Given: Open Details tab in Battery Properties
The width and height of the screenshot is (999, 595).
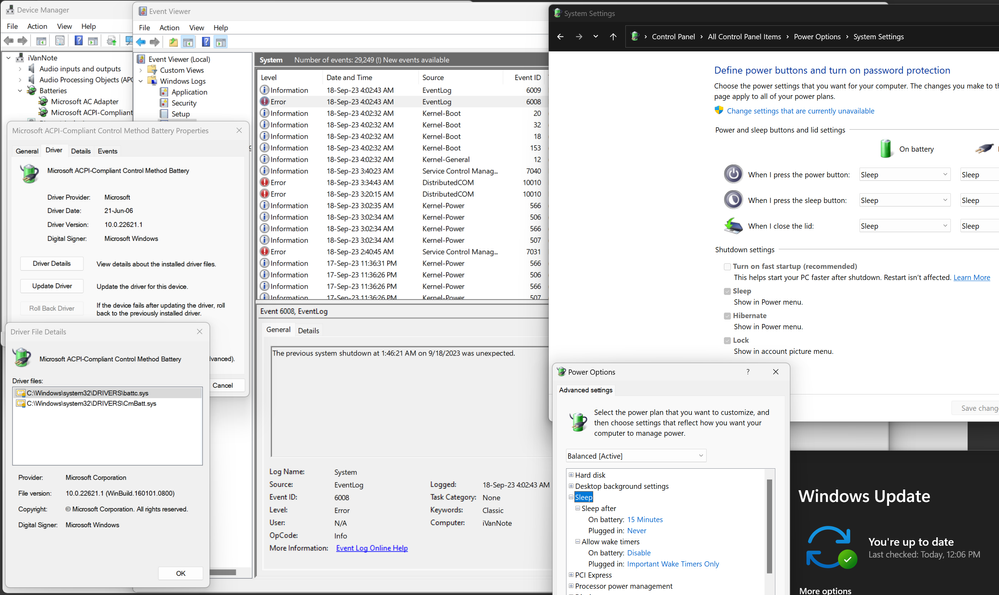Looking at the screenshot, I should (x=80, y=151).
